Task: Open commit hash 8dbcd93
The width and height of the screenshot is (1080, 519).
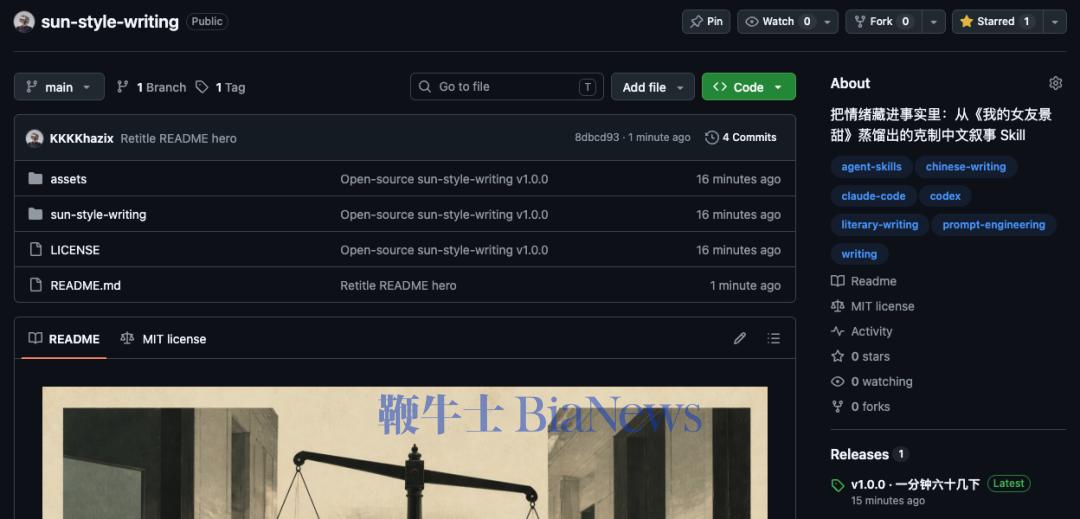Action: pos(596,138)
